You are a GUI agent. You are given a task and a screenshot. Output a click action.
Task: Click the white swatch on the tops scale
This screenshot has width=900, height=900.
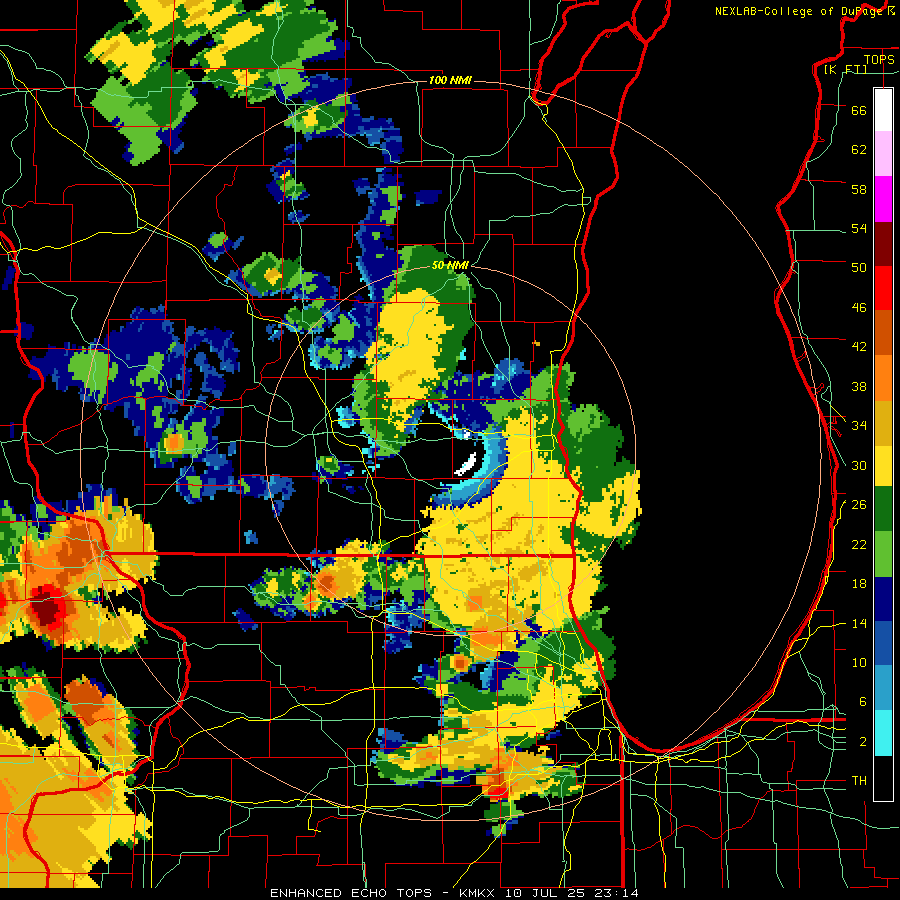883,110
